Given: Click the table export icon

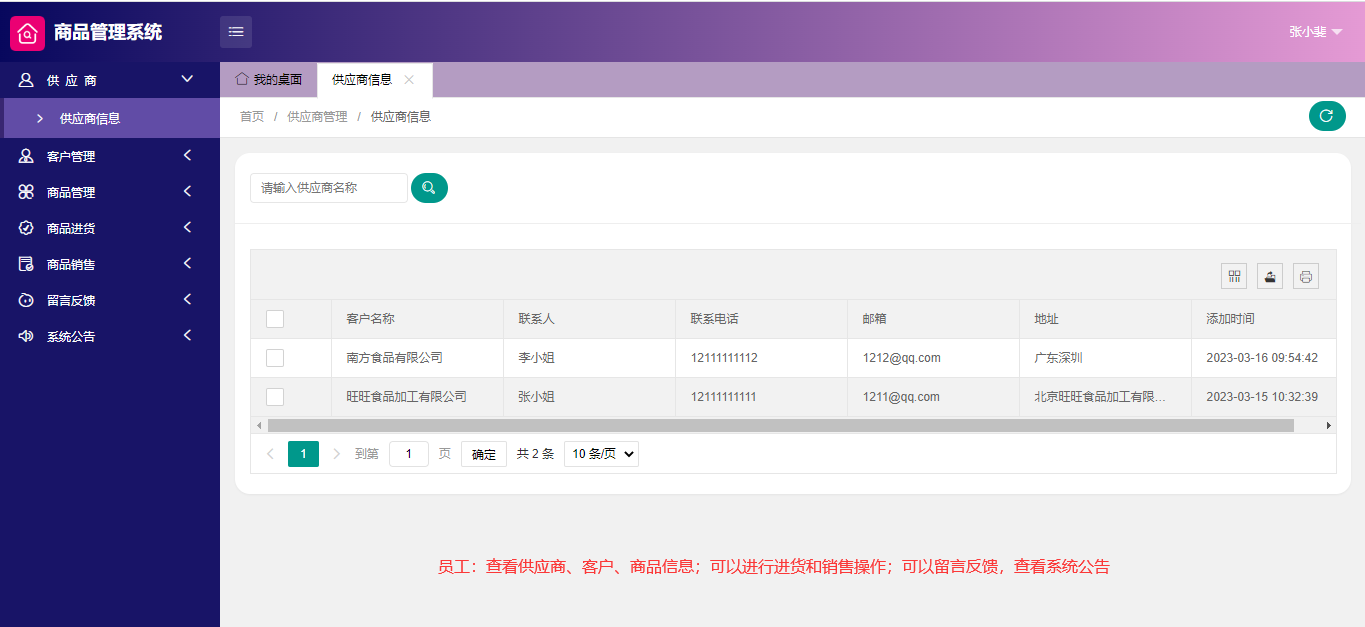Looking at the screenshot, I should coord(1270,276).
